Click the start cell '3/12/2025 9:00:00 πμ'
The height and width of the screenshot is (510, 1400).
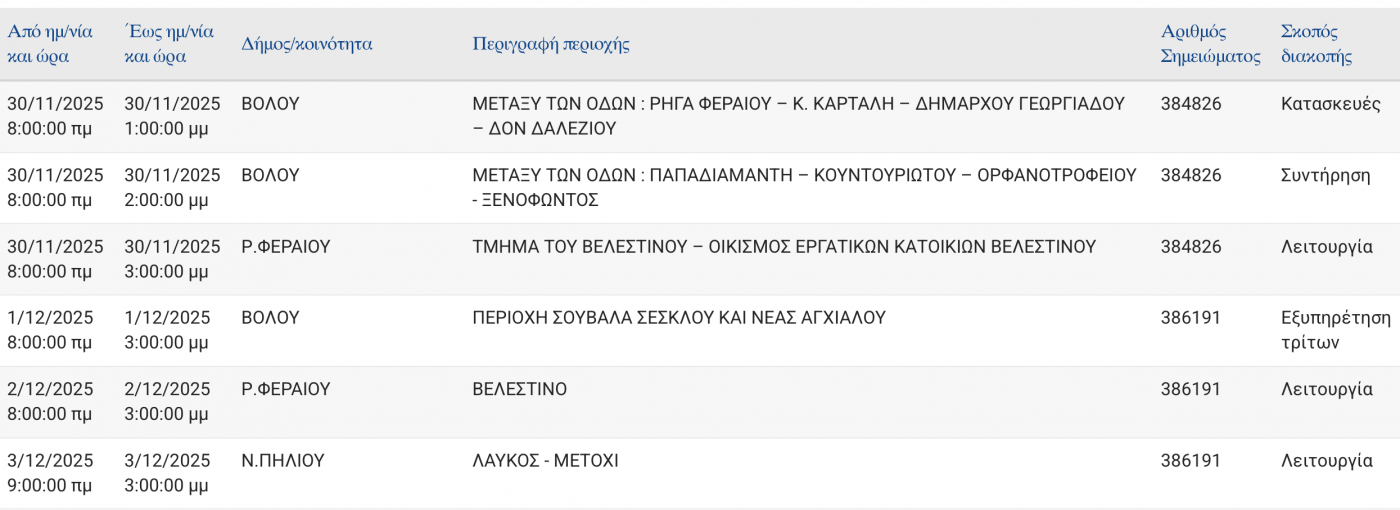pyautogui.click(x=50, y=473)
